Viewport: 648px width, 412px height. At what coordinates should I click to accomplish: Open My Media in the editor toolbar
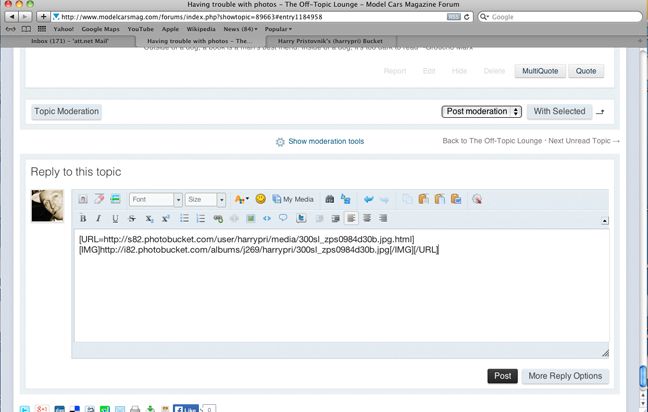tap(293, 199)
